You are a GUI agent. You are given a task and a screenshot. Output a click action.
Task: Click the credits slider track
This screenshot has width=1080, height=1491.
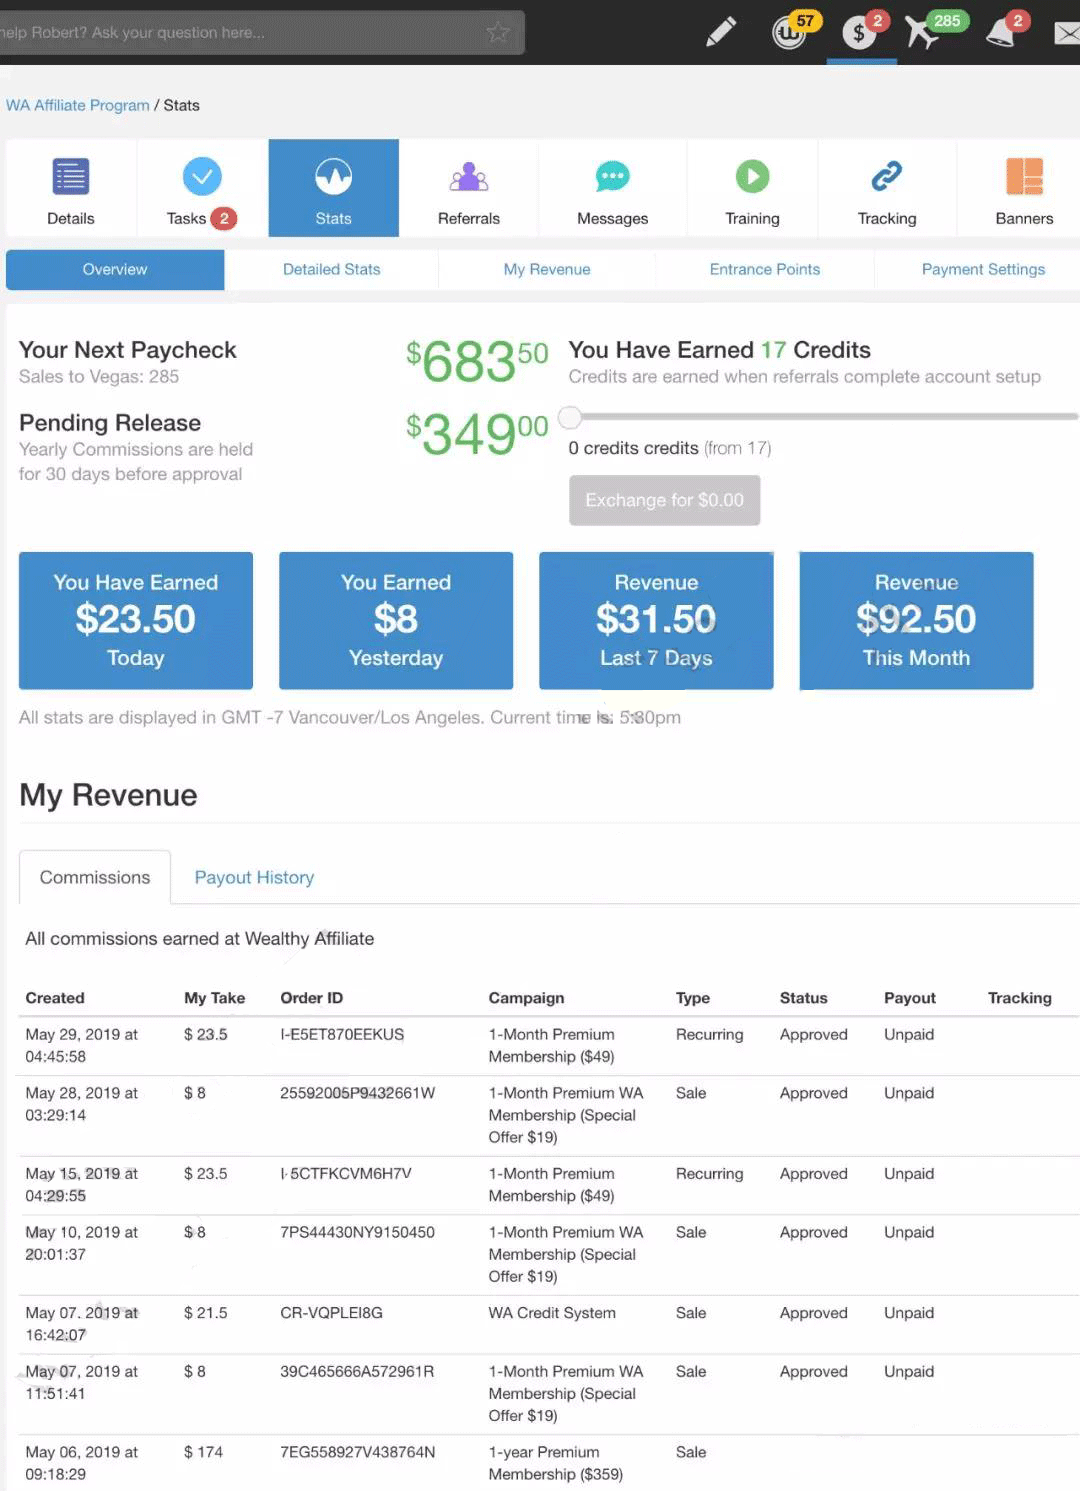point(824,416)
